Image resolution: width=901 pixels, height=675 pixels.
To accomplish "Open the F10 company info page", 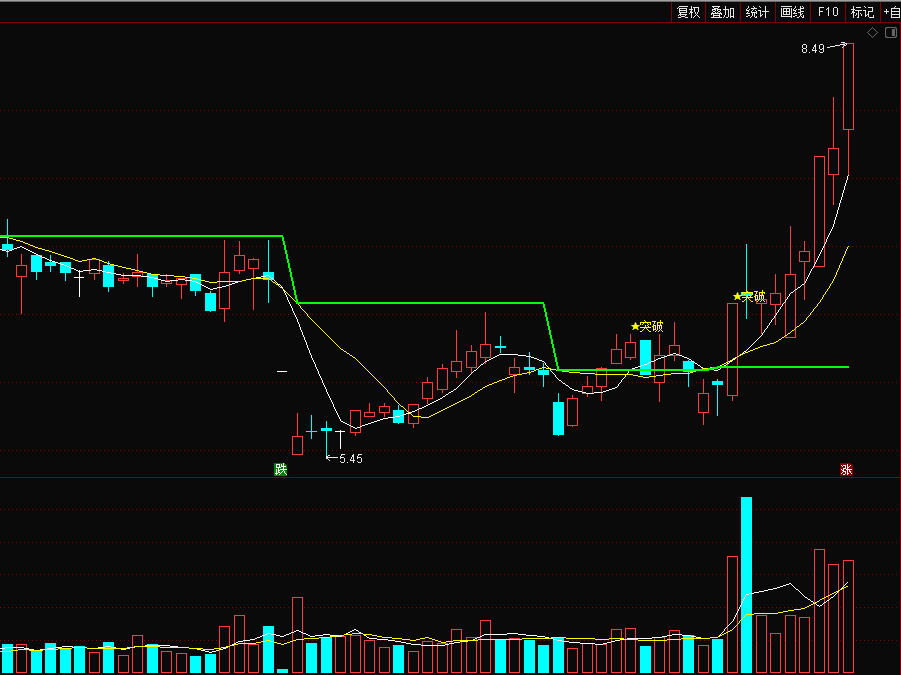I will click(828, 12).
